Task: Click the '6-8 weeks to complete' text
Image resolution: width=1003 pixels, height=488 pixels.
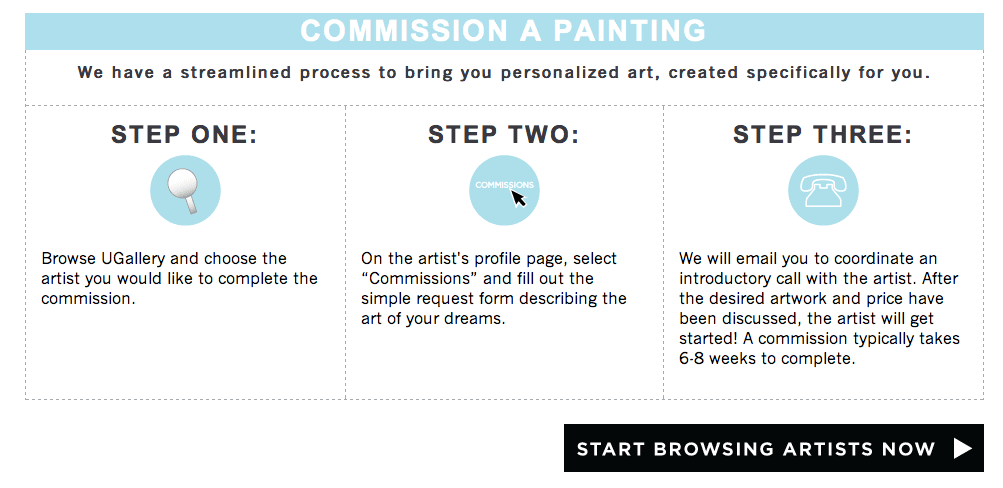Action: (767, 358)
